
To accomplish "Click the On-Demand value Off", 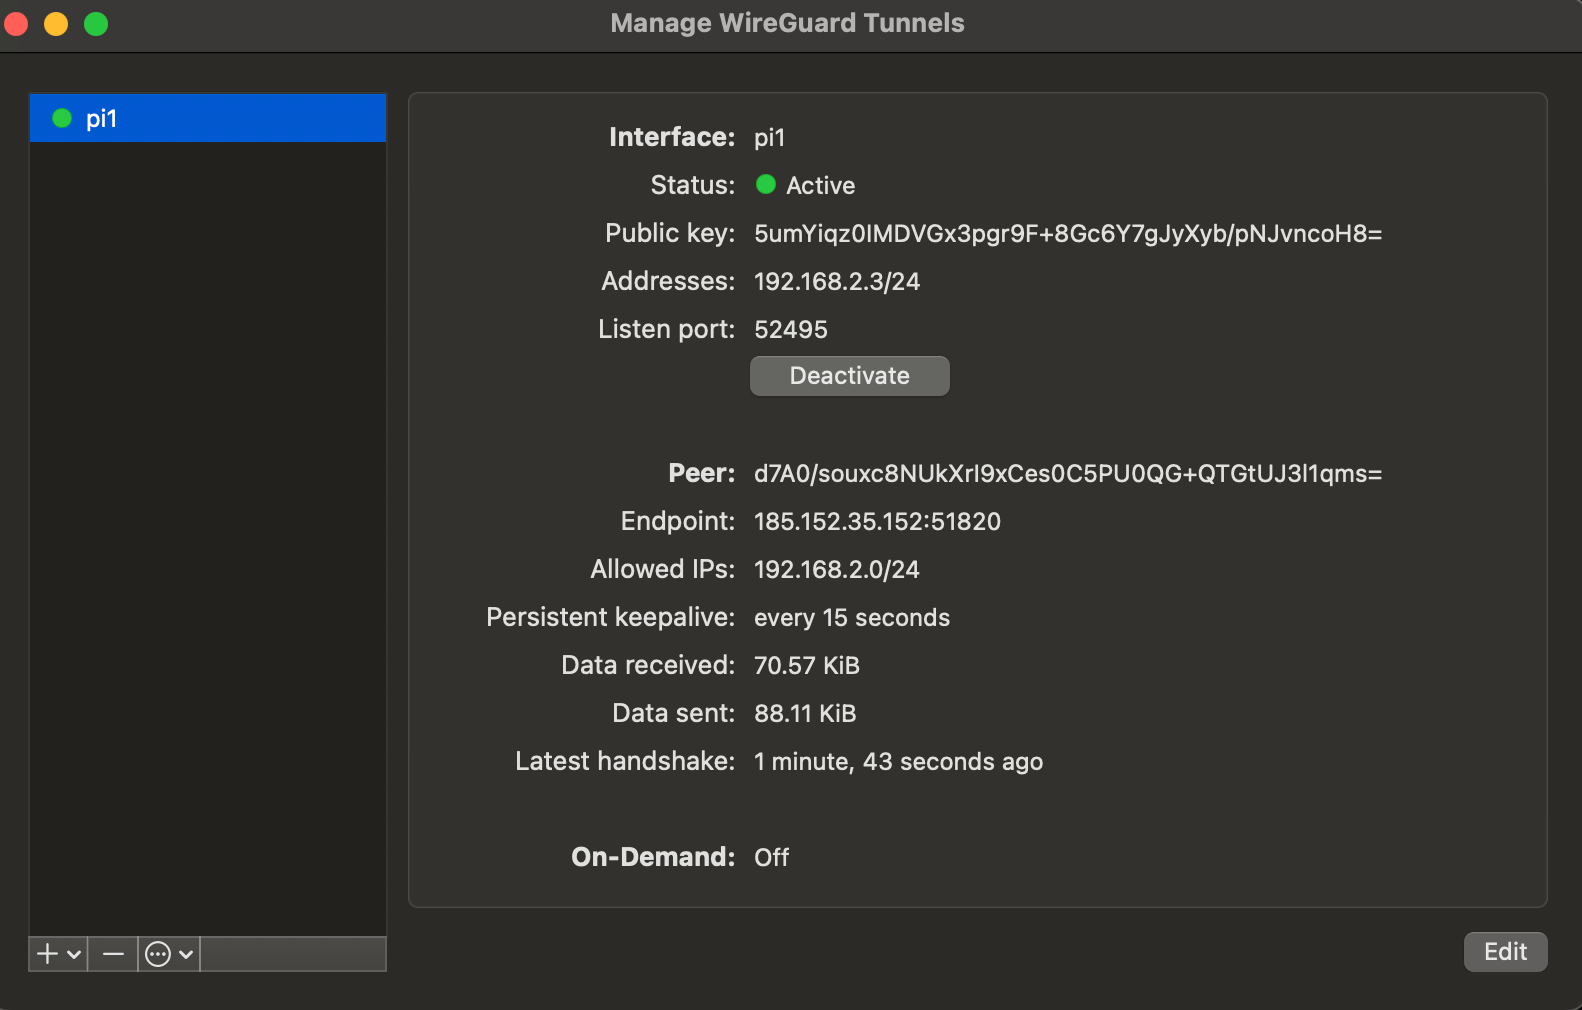I will coord(771,857).
